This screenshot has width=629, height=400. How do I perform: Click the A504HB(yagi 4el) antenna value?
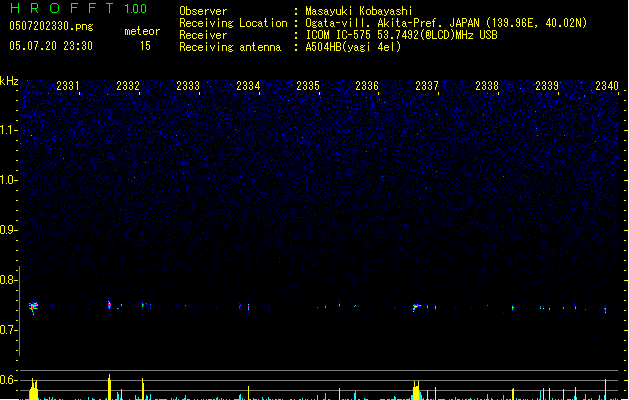353,47
